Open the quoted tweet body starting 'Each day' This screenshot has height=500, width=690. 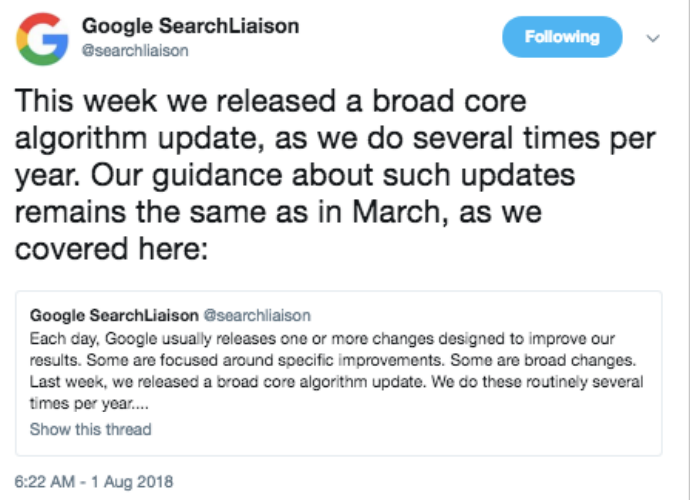tap(336, 371)
